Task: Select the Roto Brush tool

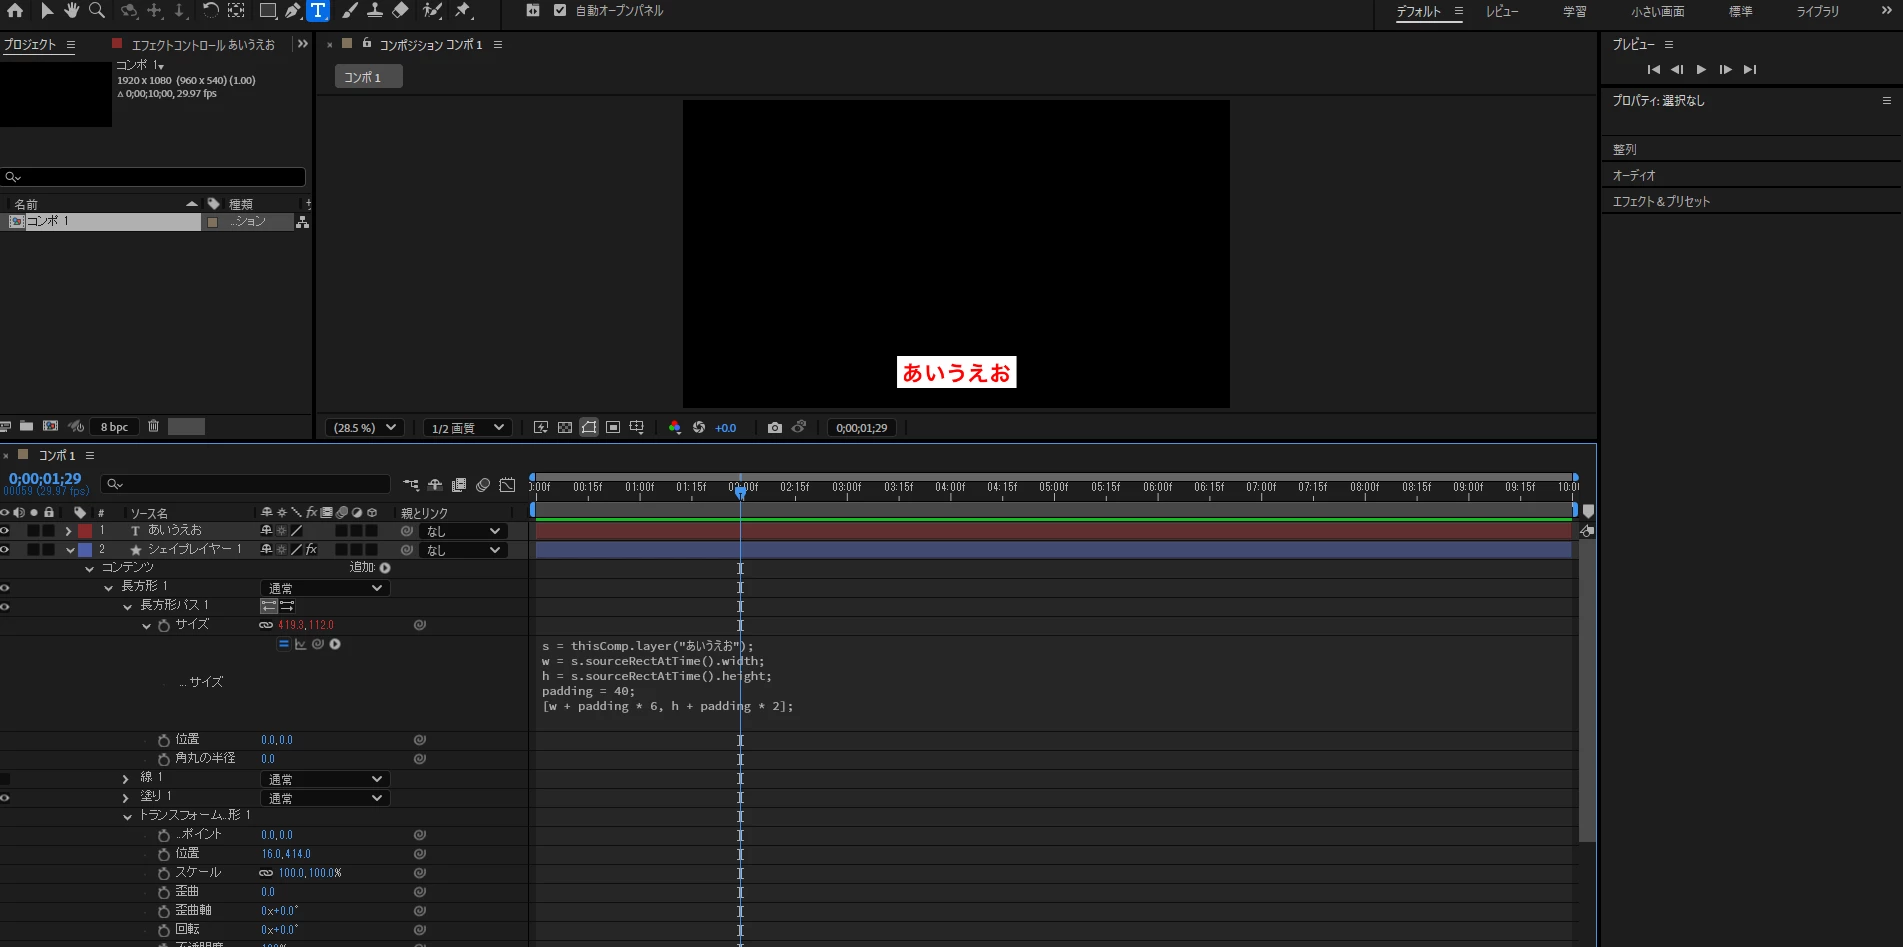Action: [x=432, y=10]
